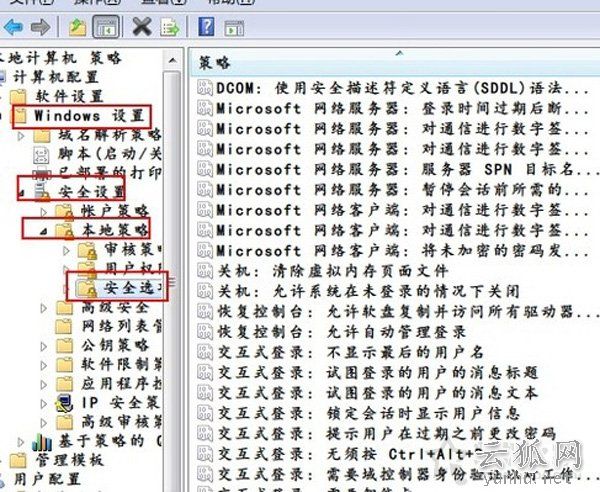Toggle the show/hide console tree icon
This screenshot has width=600, height=492.
(106, 27)
